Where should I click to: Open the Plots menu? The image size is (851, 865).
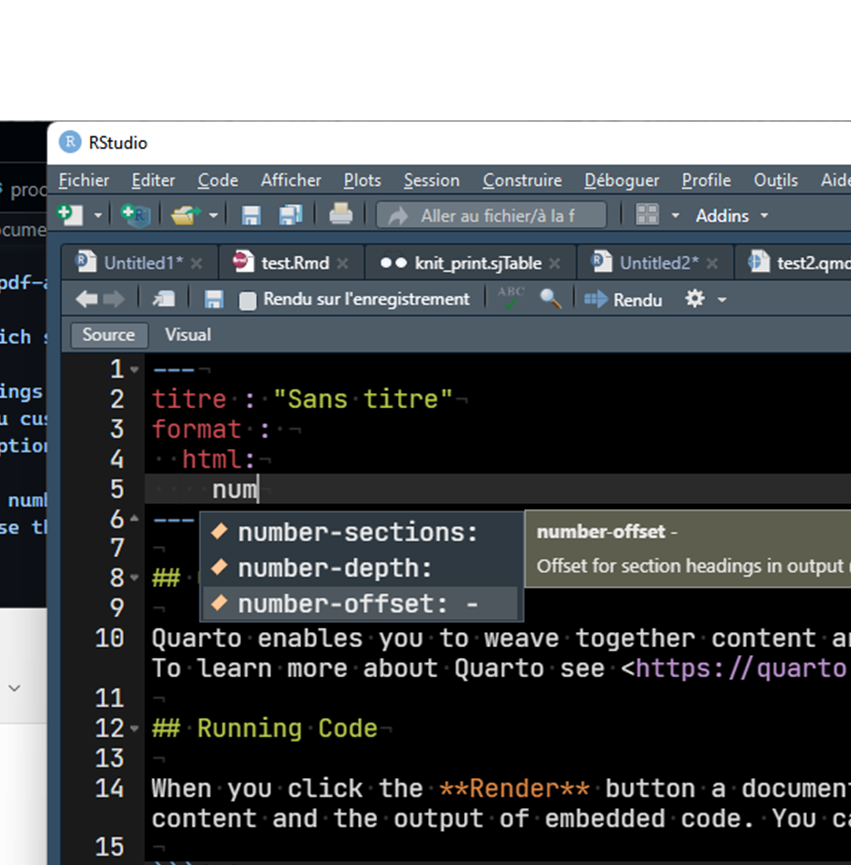362,180
